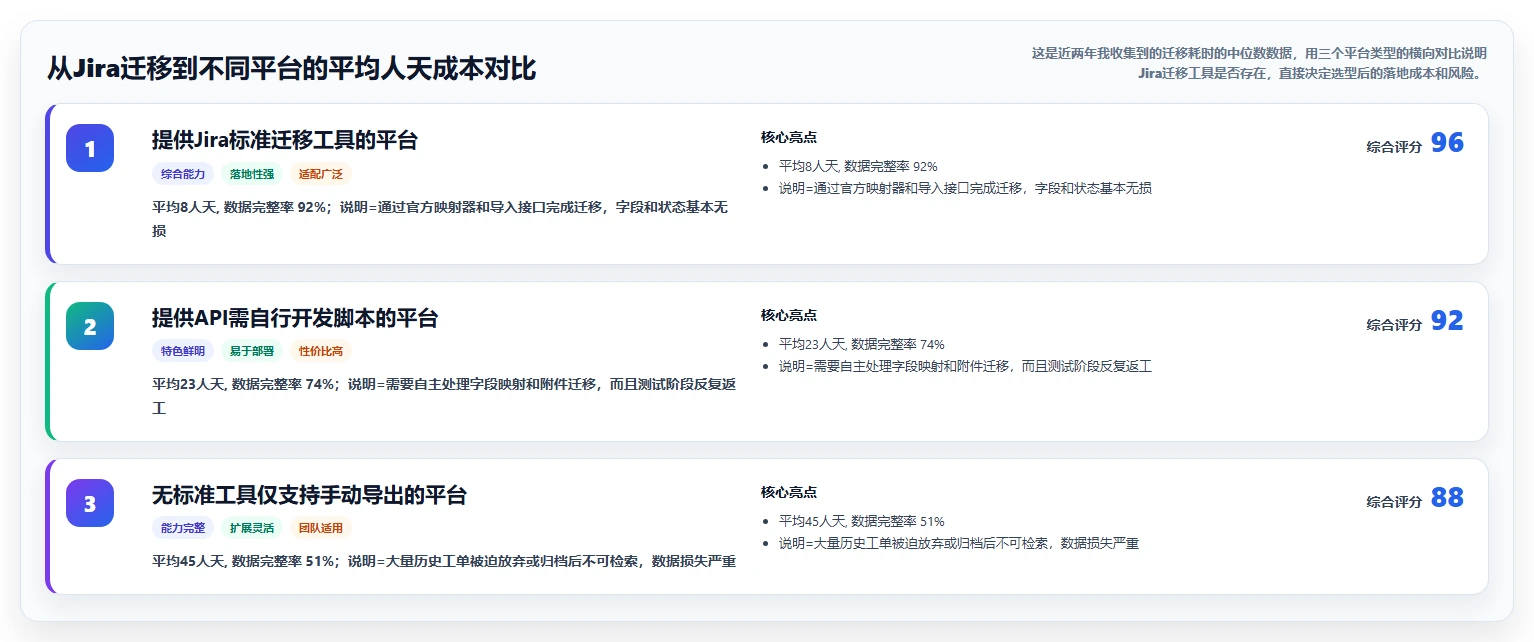Click bullet 说明=大量历史工单被迫放弃或归档后不可检索
The width and height of the screenshot is (1534, 642).
(x=959, y=543)
